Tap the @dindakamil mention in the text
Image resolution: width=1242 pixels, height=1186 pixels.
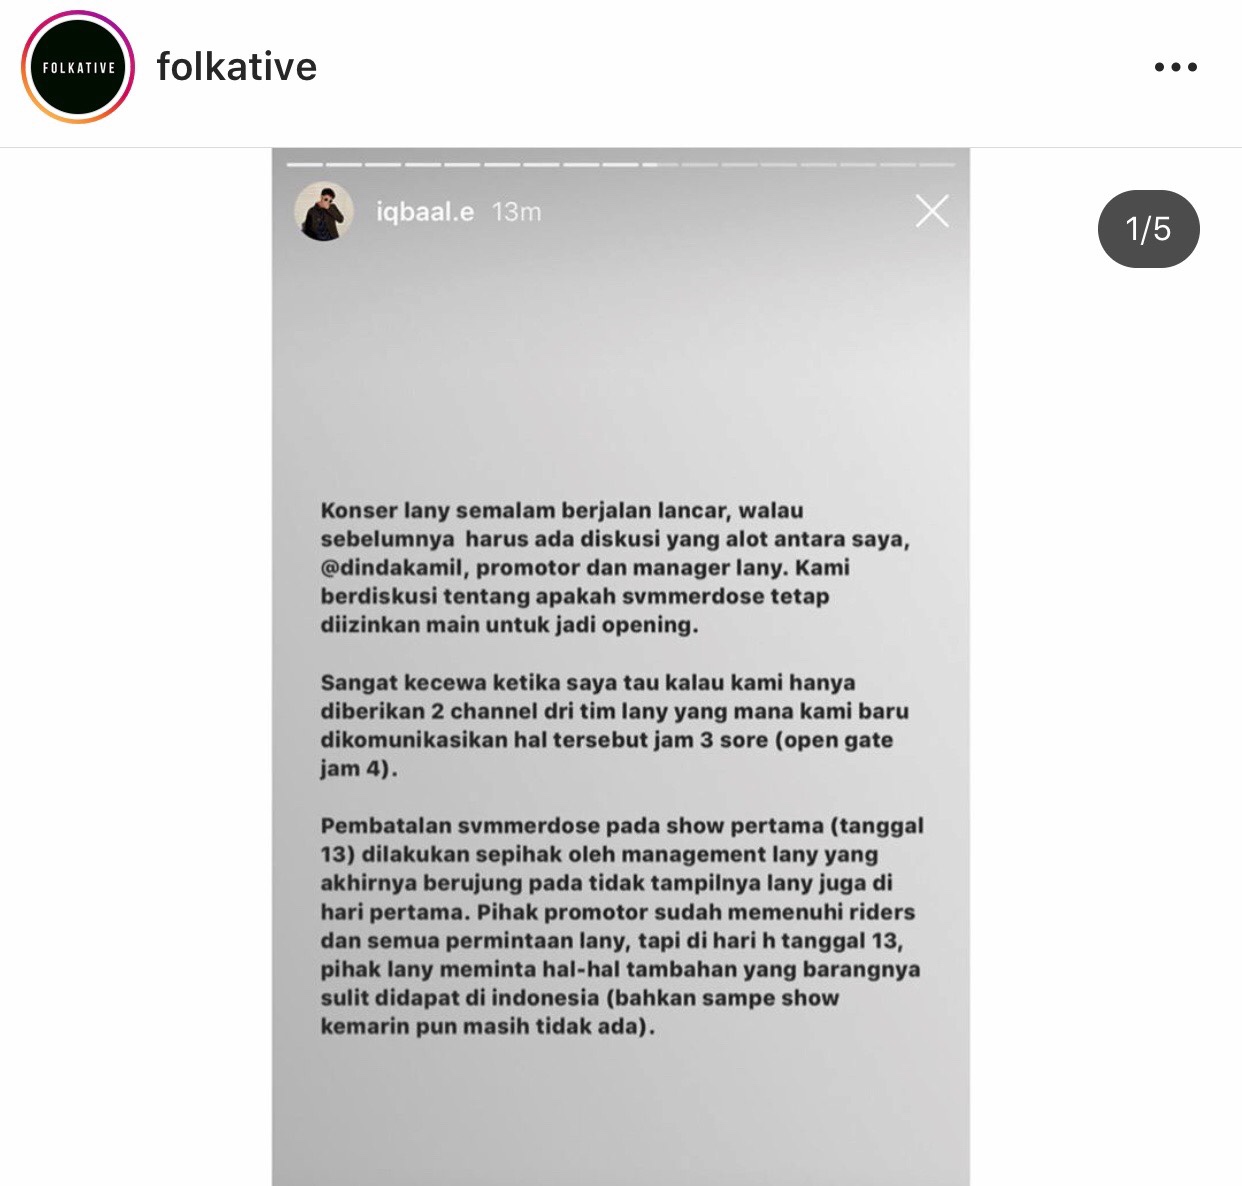[x=395, y=568]
